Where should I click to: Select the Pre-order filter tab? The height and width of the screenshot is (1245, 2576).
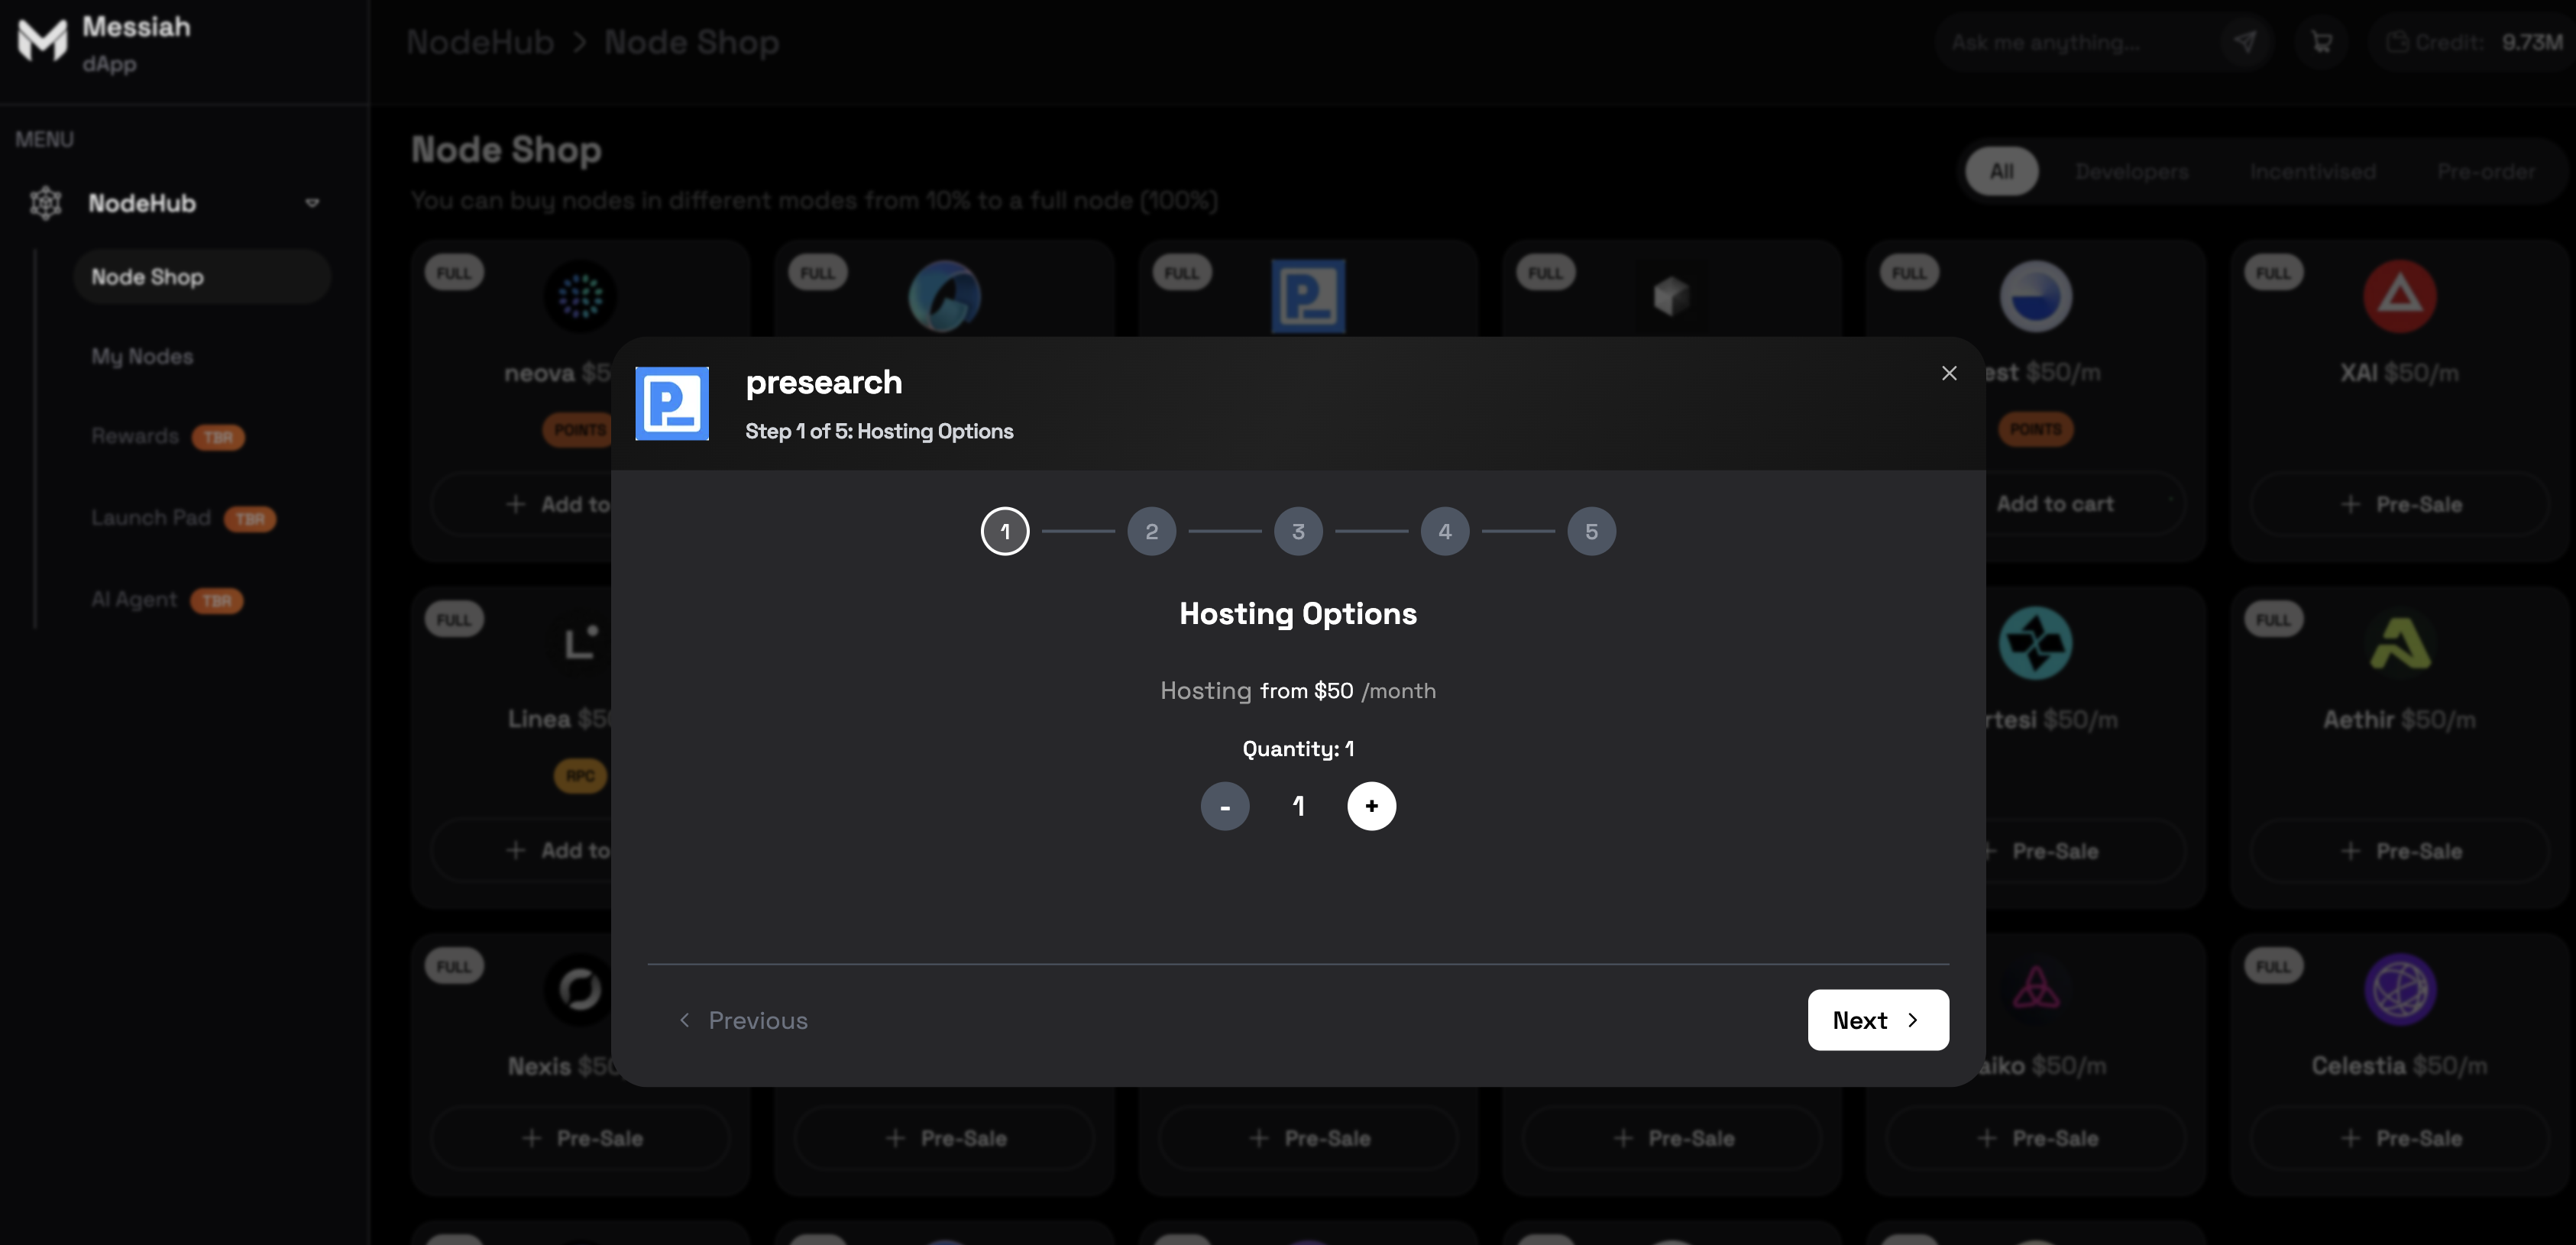[x=2486, y=171]
